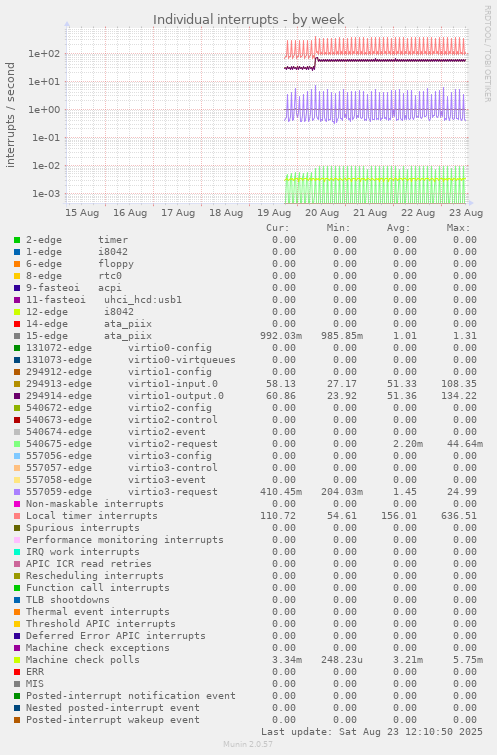Click the 'Avg:' column header
Screen dimensions: 497x755
coord(398,228)
